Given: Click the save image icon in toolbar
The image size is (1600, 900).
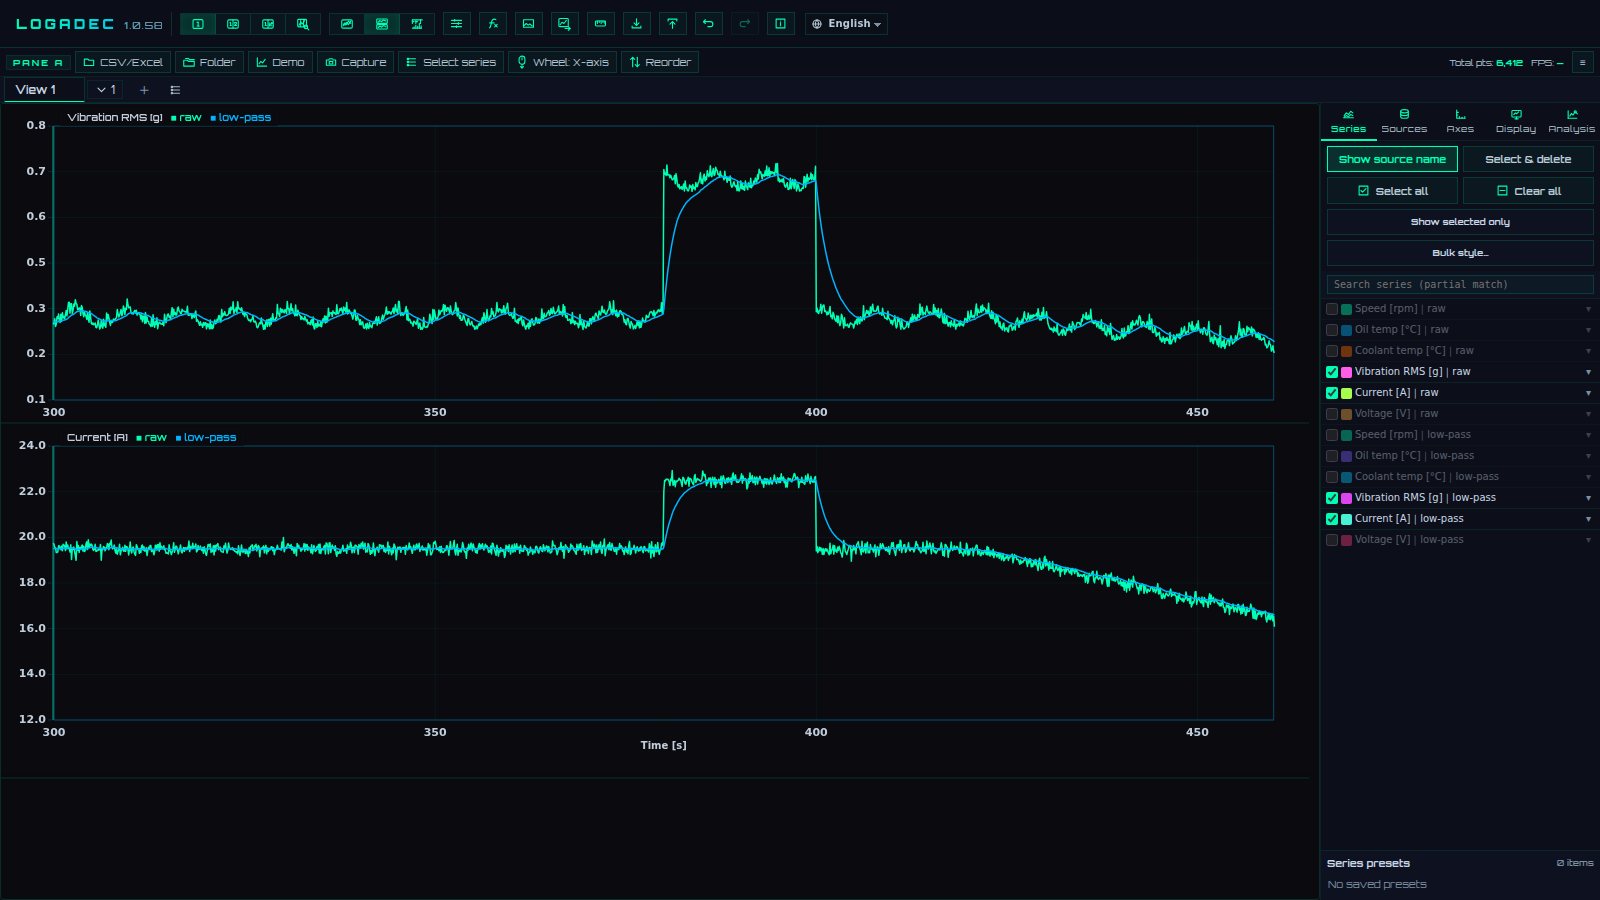Looking at the screenshot, I should [x=528, y=24].
